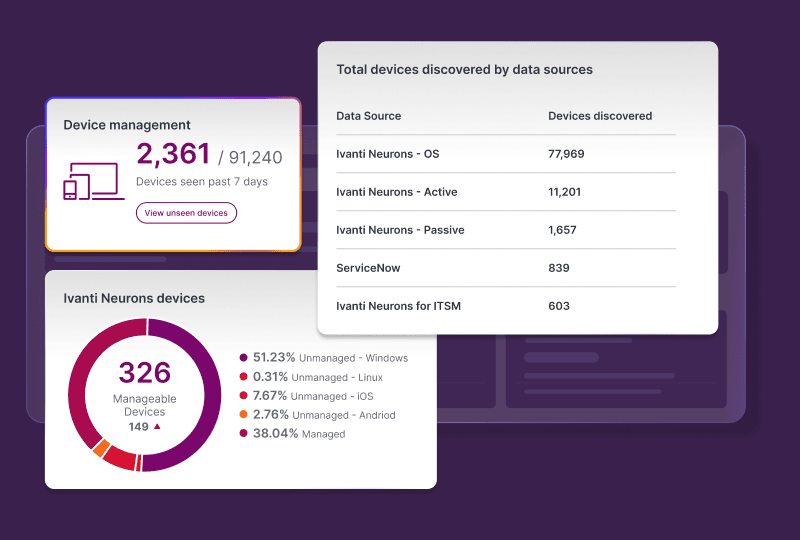Click the View unseen devices button
Viewport: 800px width, 540px height.
[x=186, y=213]
